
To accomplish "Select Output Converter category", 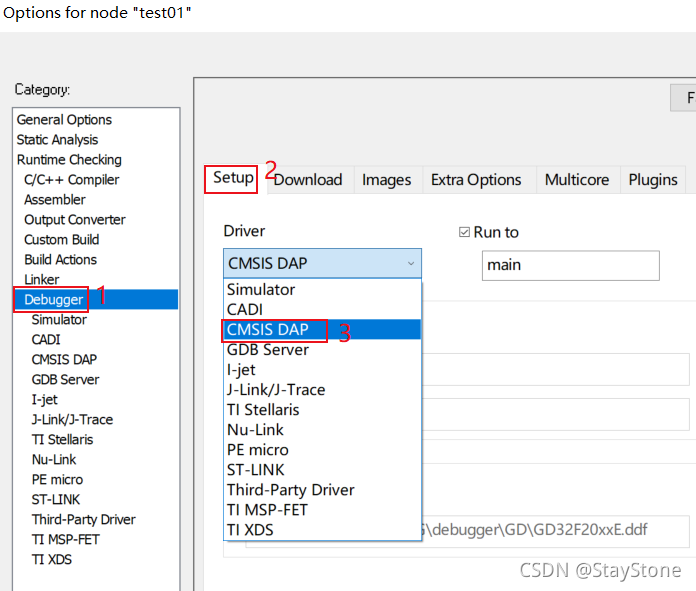I will tap(75, 220).
